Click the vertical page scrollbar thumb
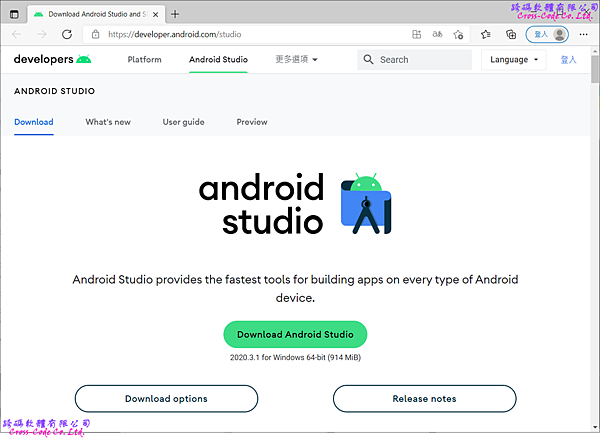 tap(595, 69)
